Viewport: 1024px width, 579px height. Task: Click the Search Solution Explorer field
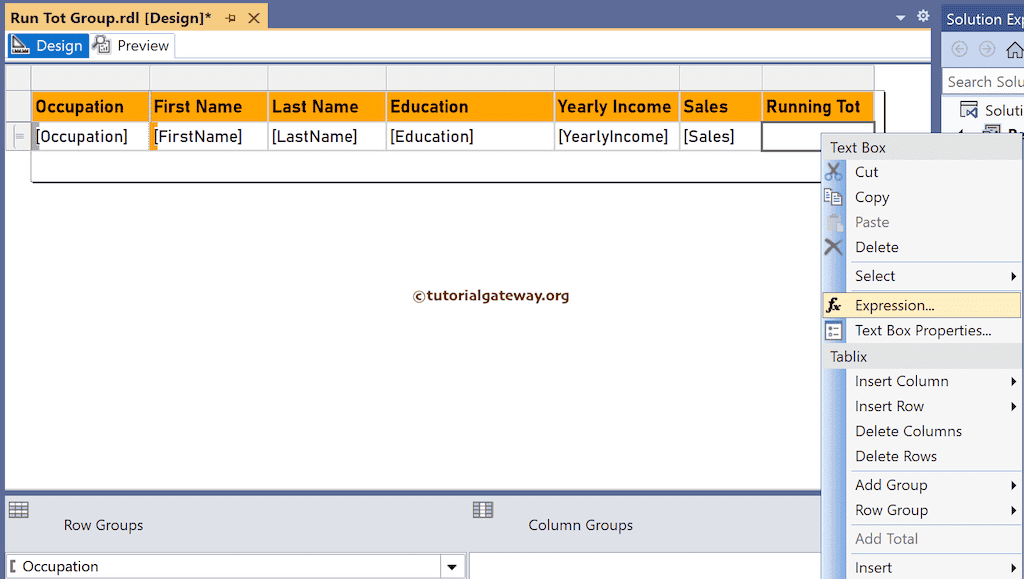tap(982, 81)
